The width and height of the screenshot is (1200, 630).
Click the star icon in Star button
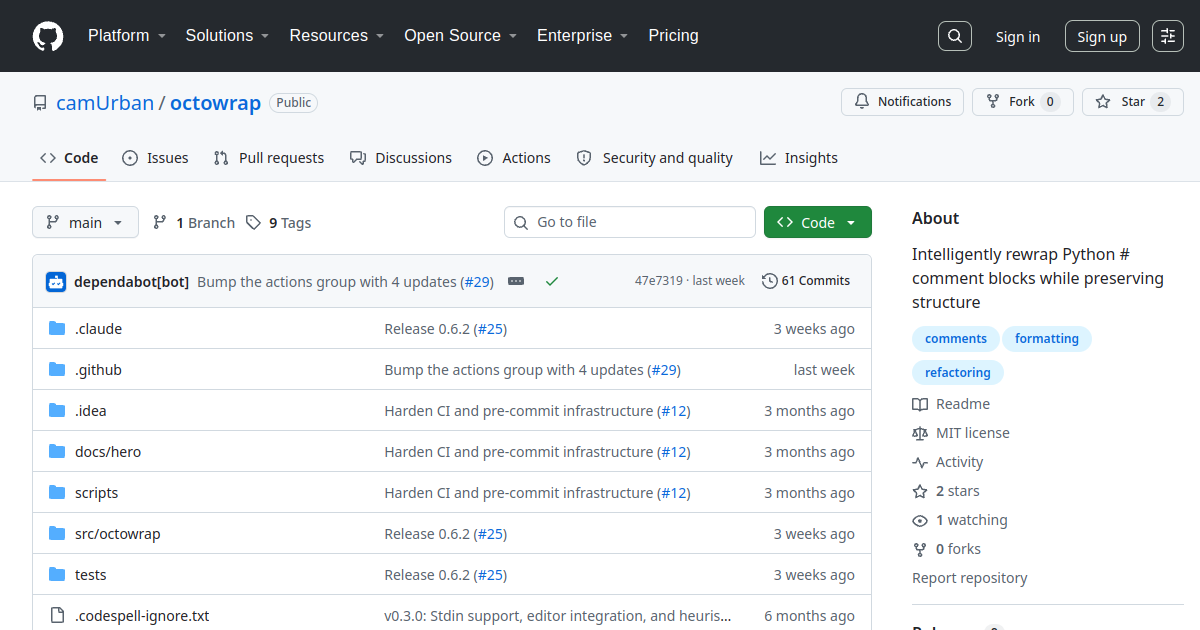1103,102
